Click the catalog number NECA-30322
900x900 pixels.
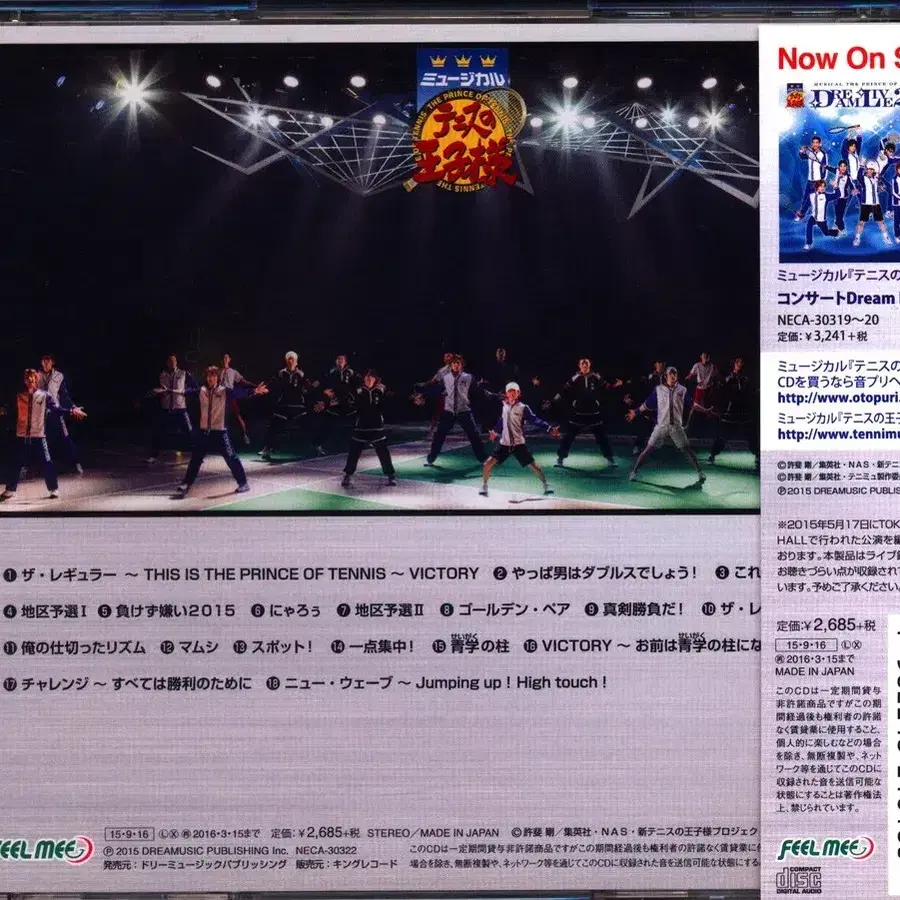click(x=326, y=850)
